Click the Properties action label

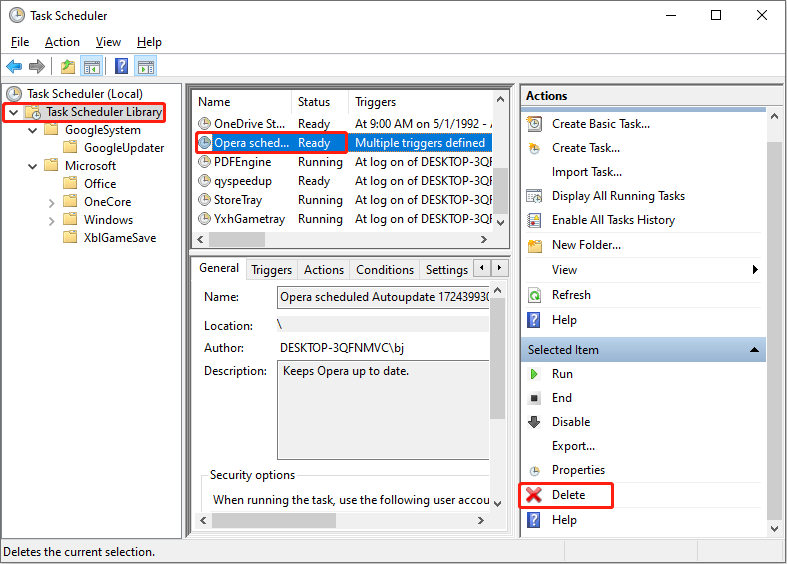coord(578,470)
